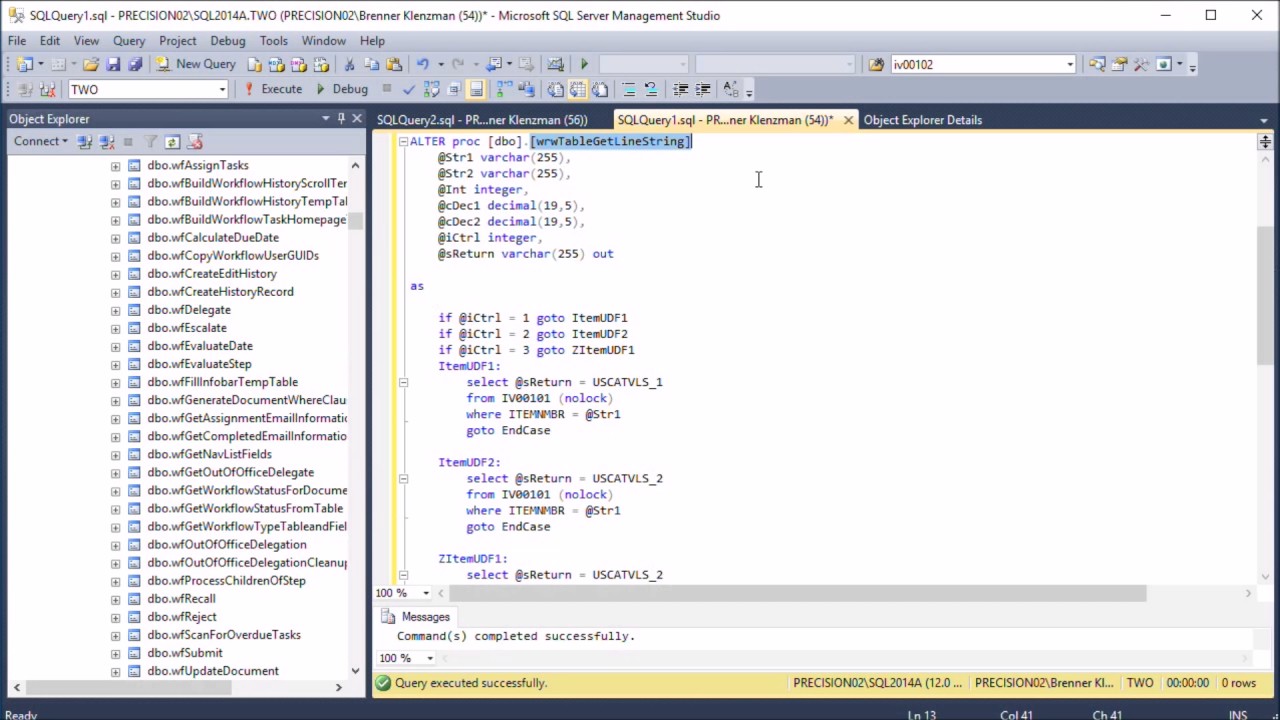Open the Properties Window toolbar icon
The image size is (1280, 720).
point(1119,64)
